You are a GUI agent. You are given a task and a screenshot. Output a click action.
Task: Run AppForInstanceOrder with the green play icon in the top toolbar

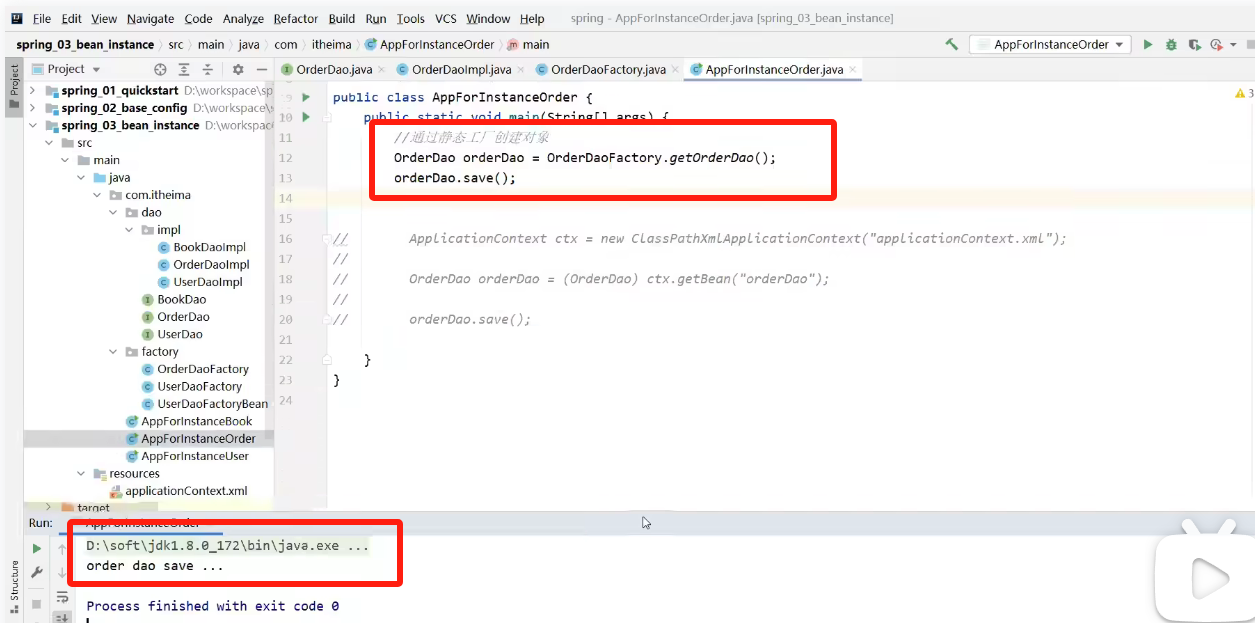click(1148, 44)
